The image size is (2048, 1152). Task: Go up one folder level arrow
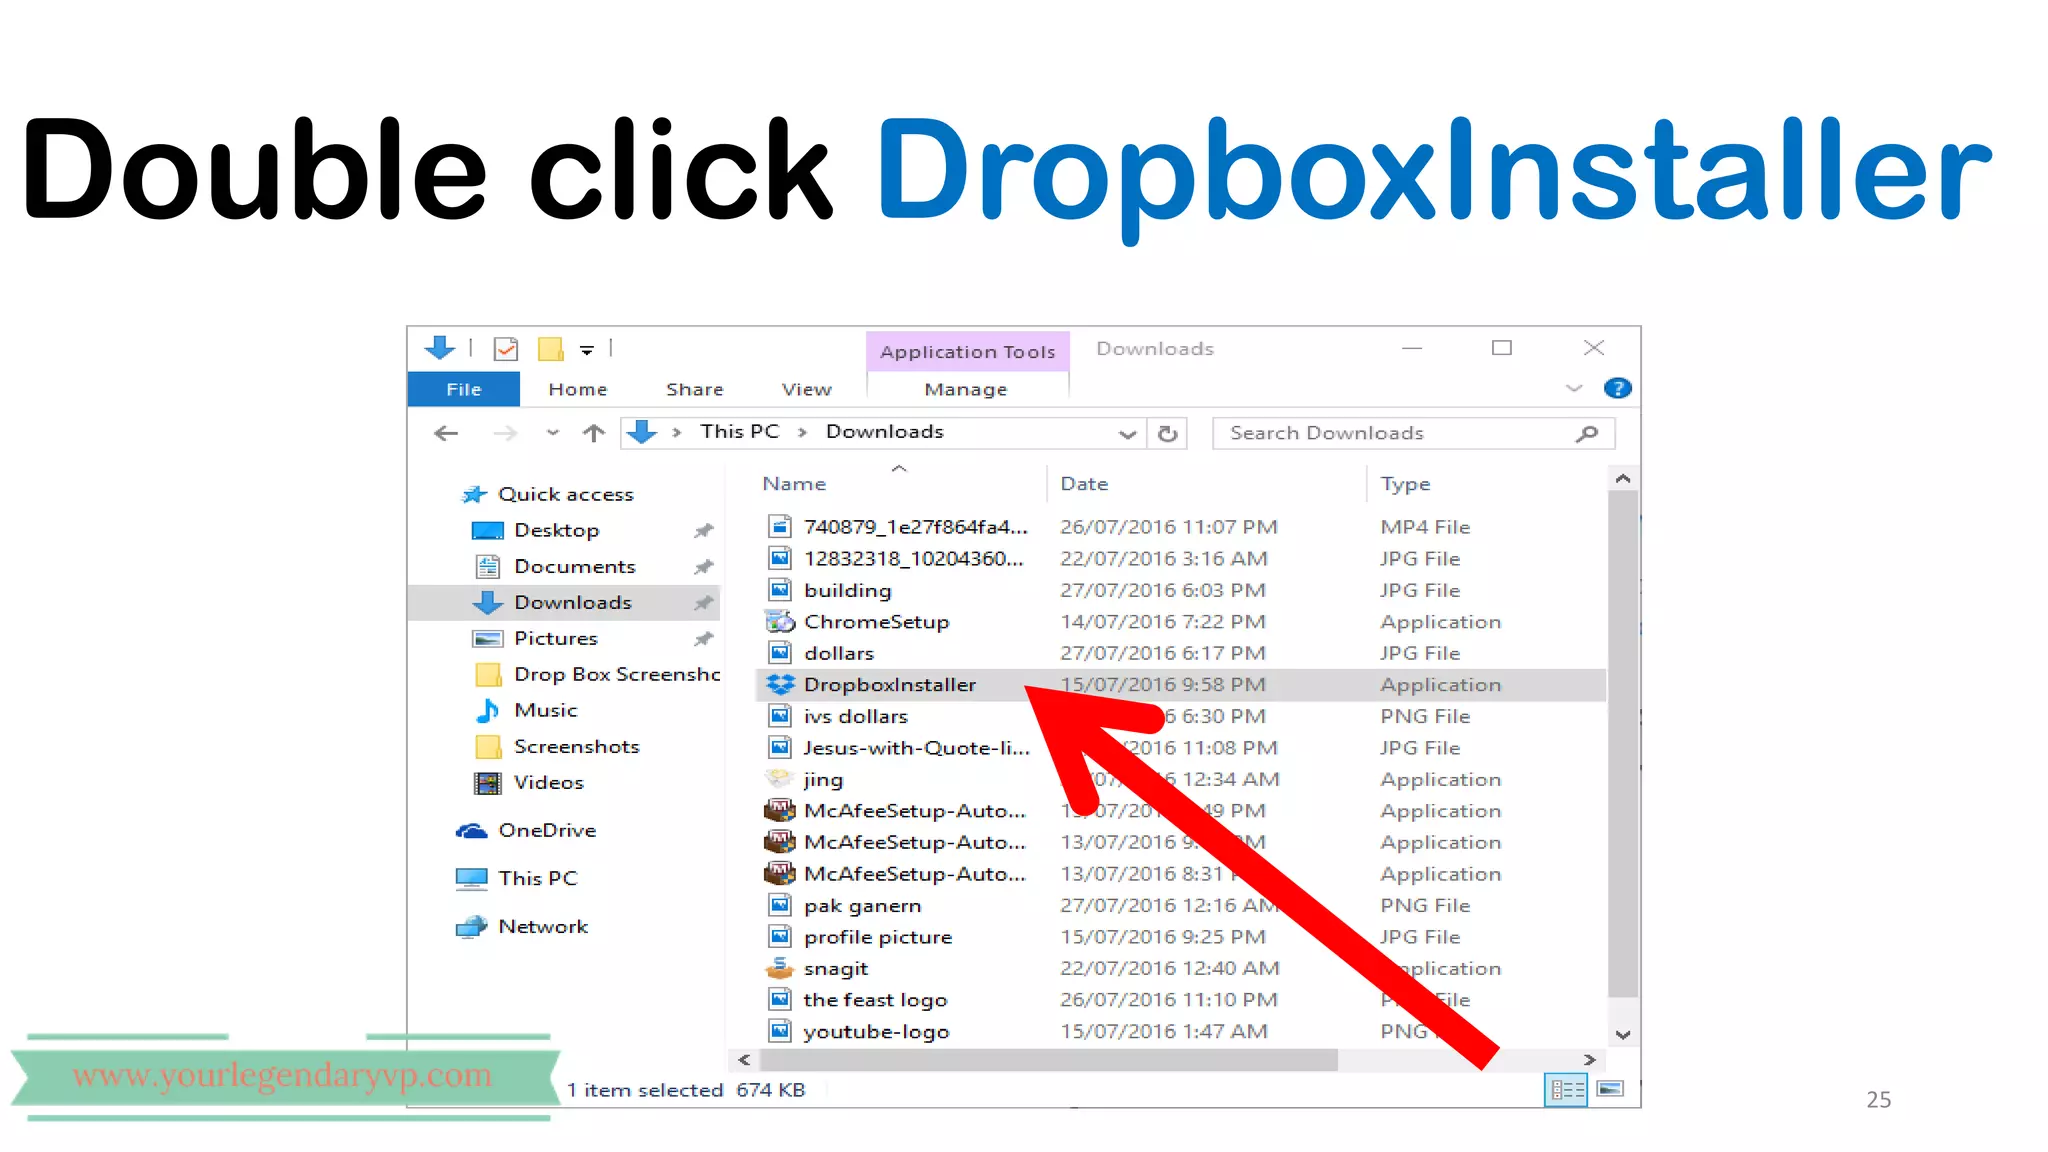coord(594,433)
